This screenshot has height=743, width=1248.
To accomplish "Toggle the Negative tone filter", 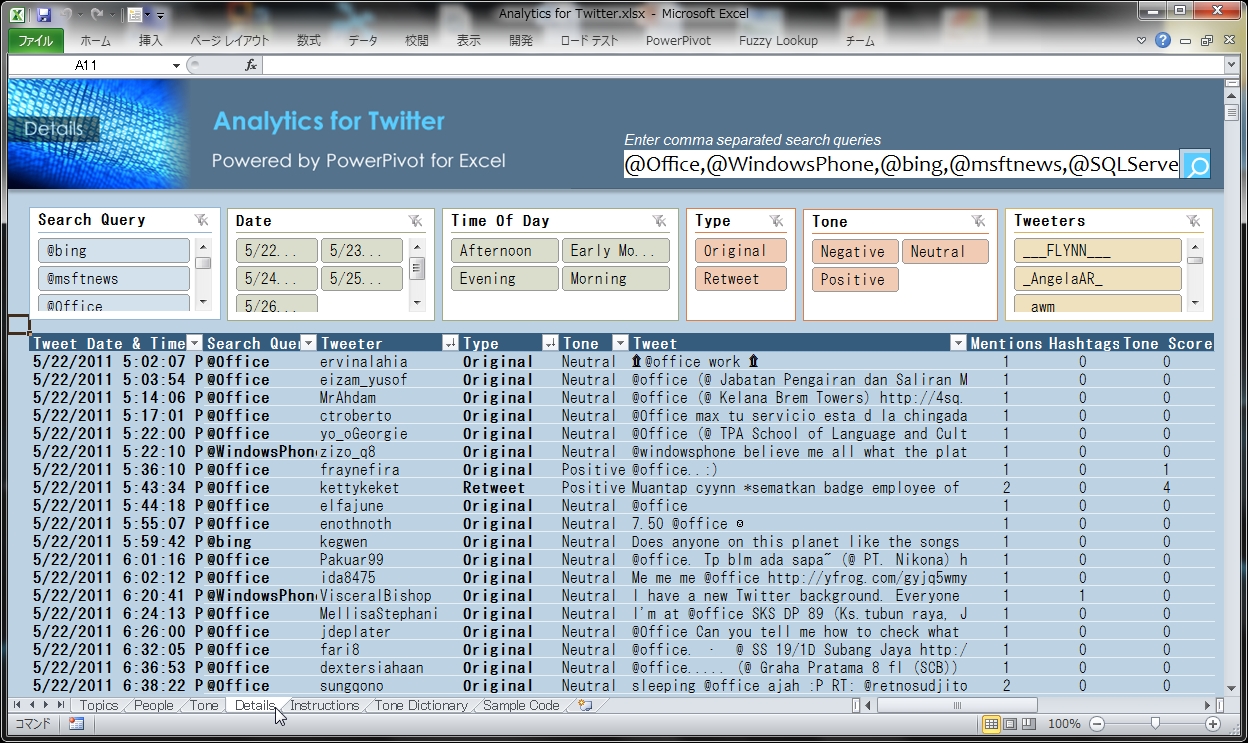I will pyautogui.click(x=854, y=251).
